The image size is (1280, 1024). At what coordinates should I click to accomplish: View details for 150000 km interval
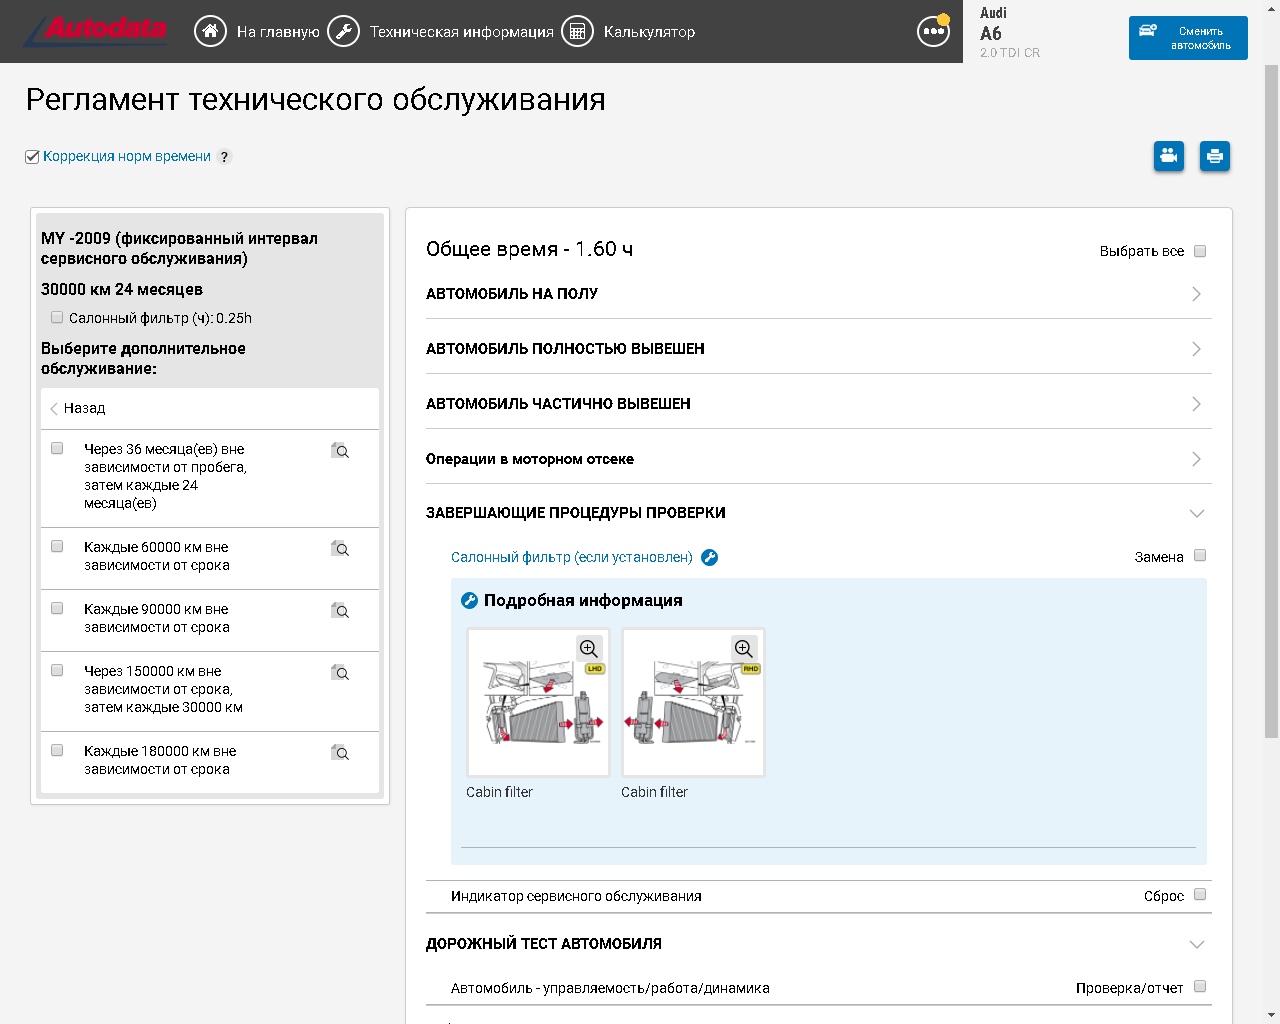point(340,673)
